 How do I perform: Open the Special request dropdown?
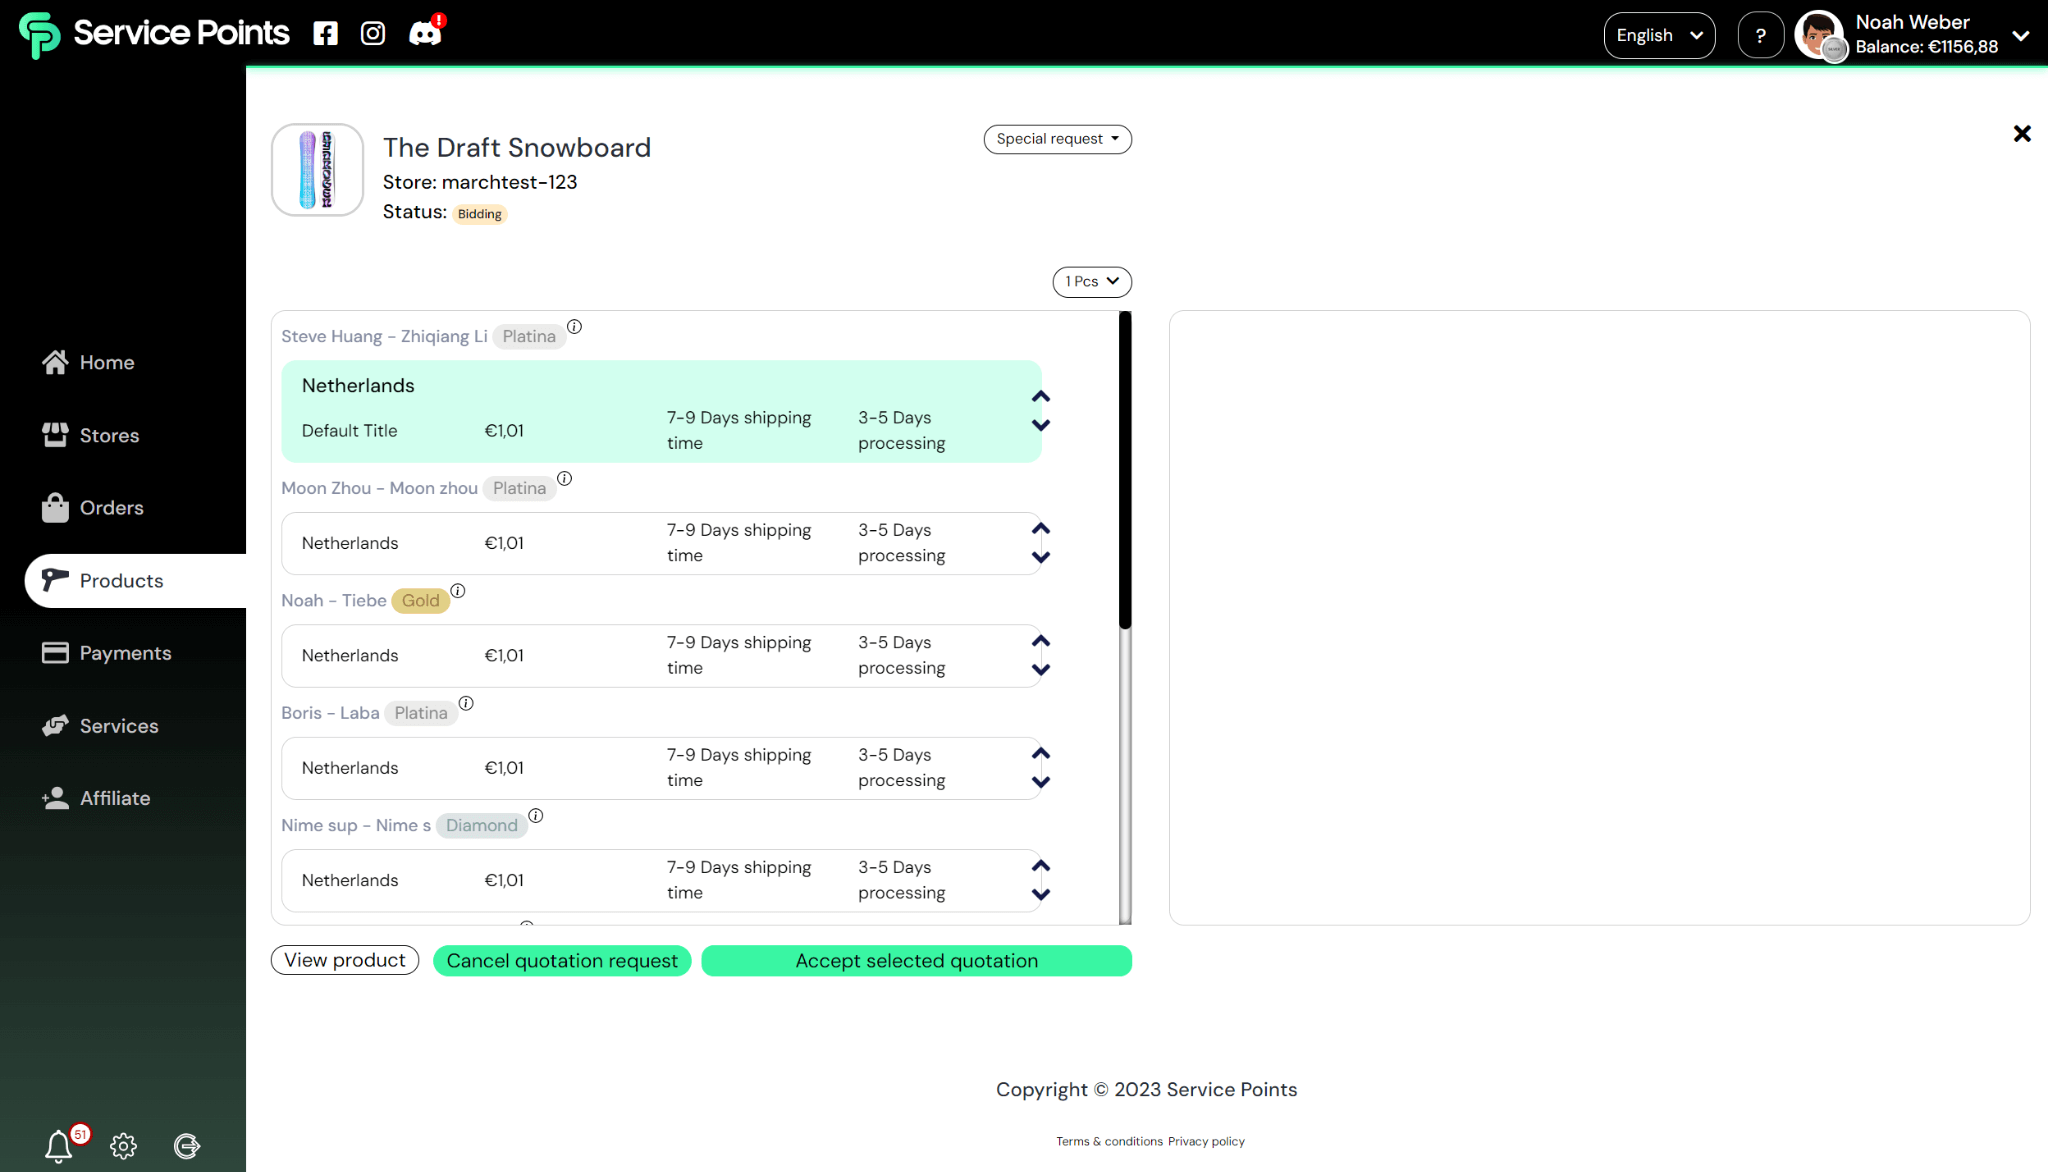[1057, 139]
